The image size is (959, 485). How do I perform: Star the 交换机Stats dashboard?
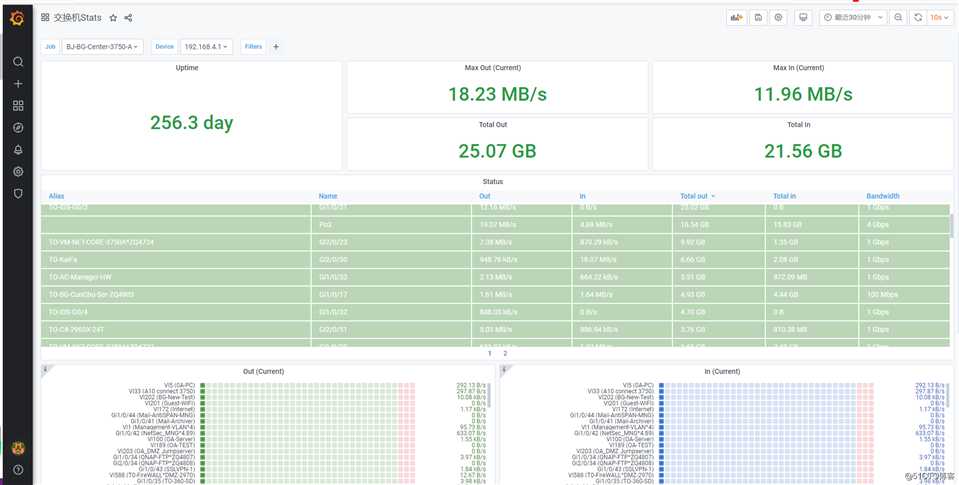tap(113, 18)
